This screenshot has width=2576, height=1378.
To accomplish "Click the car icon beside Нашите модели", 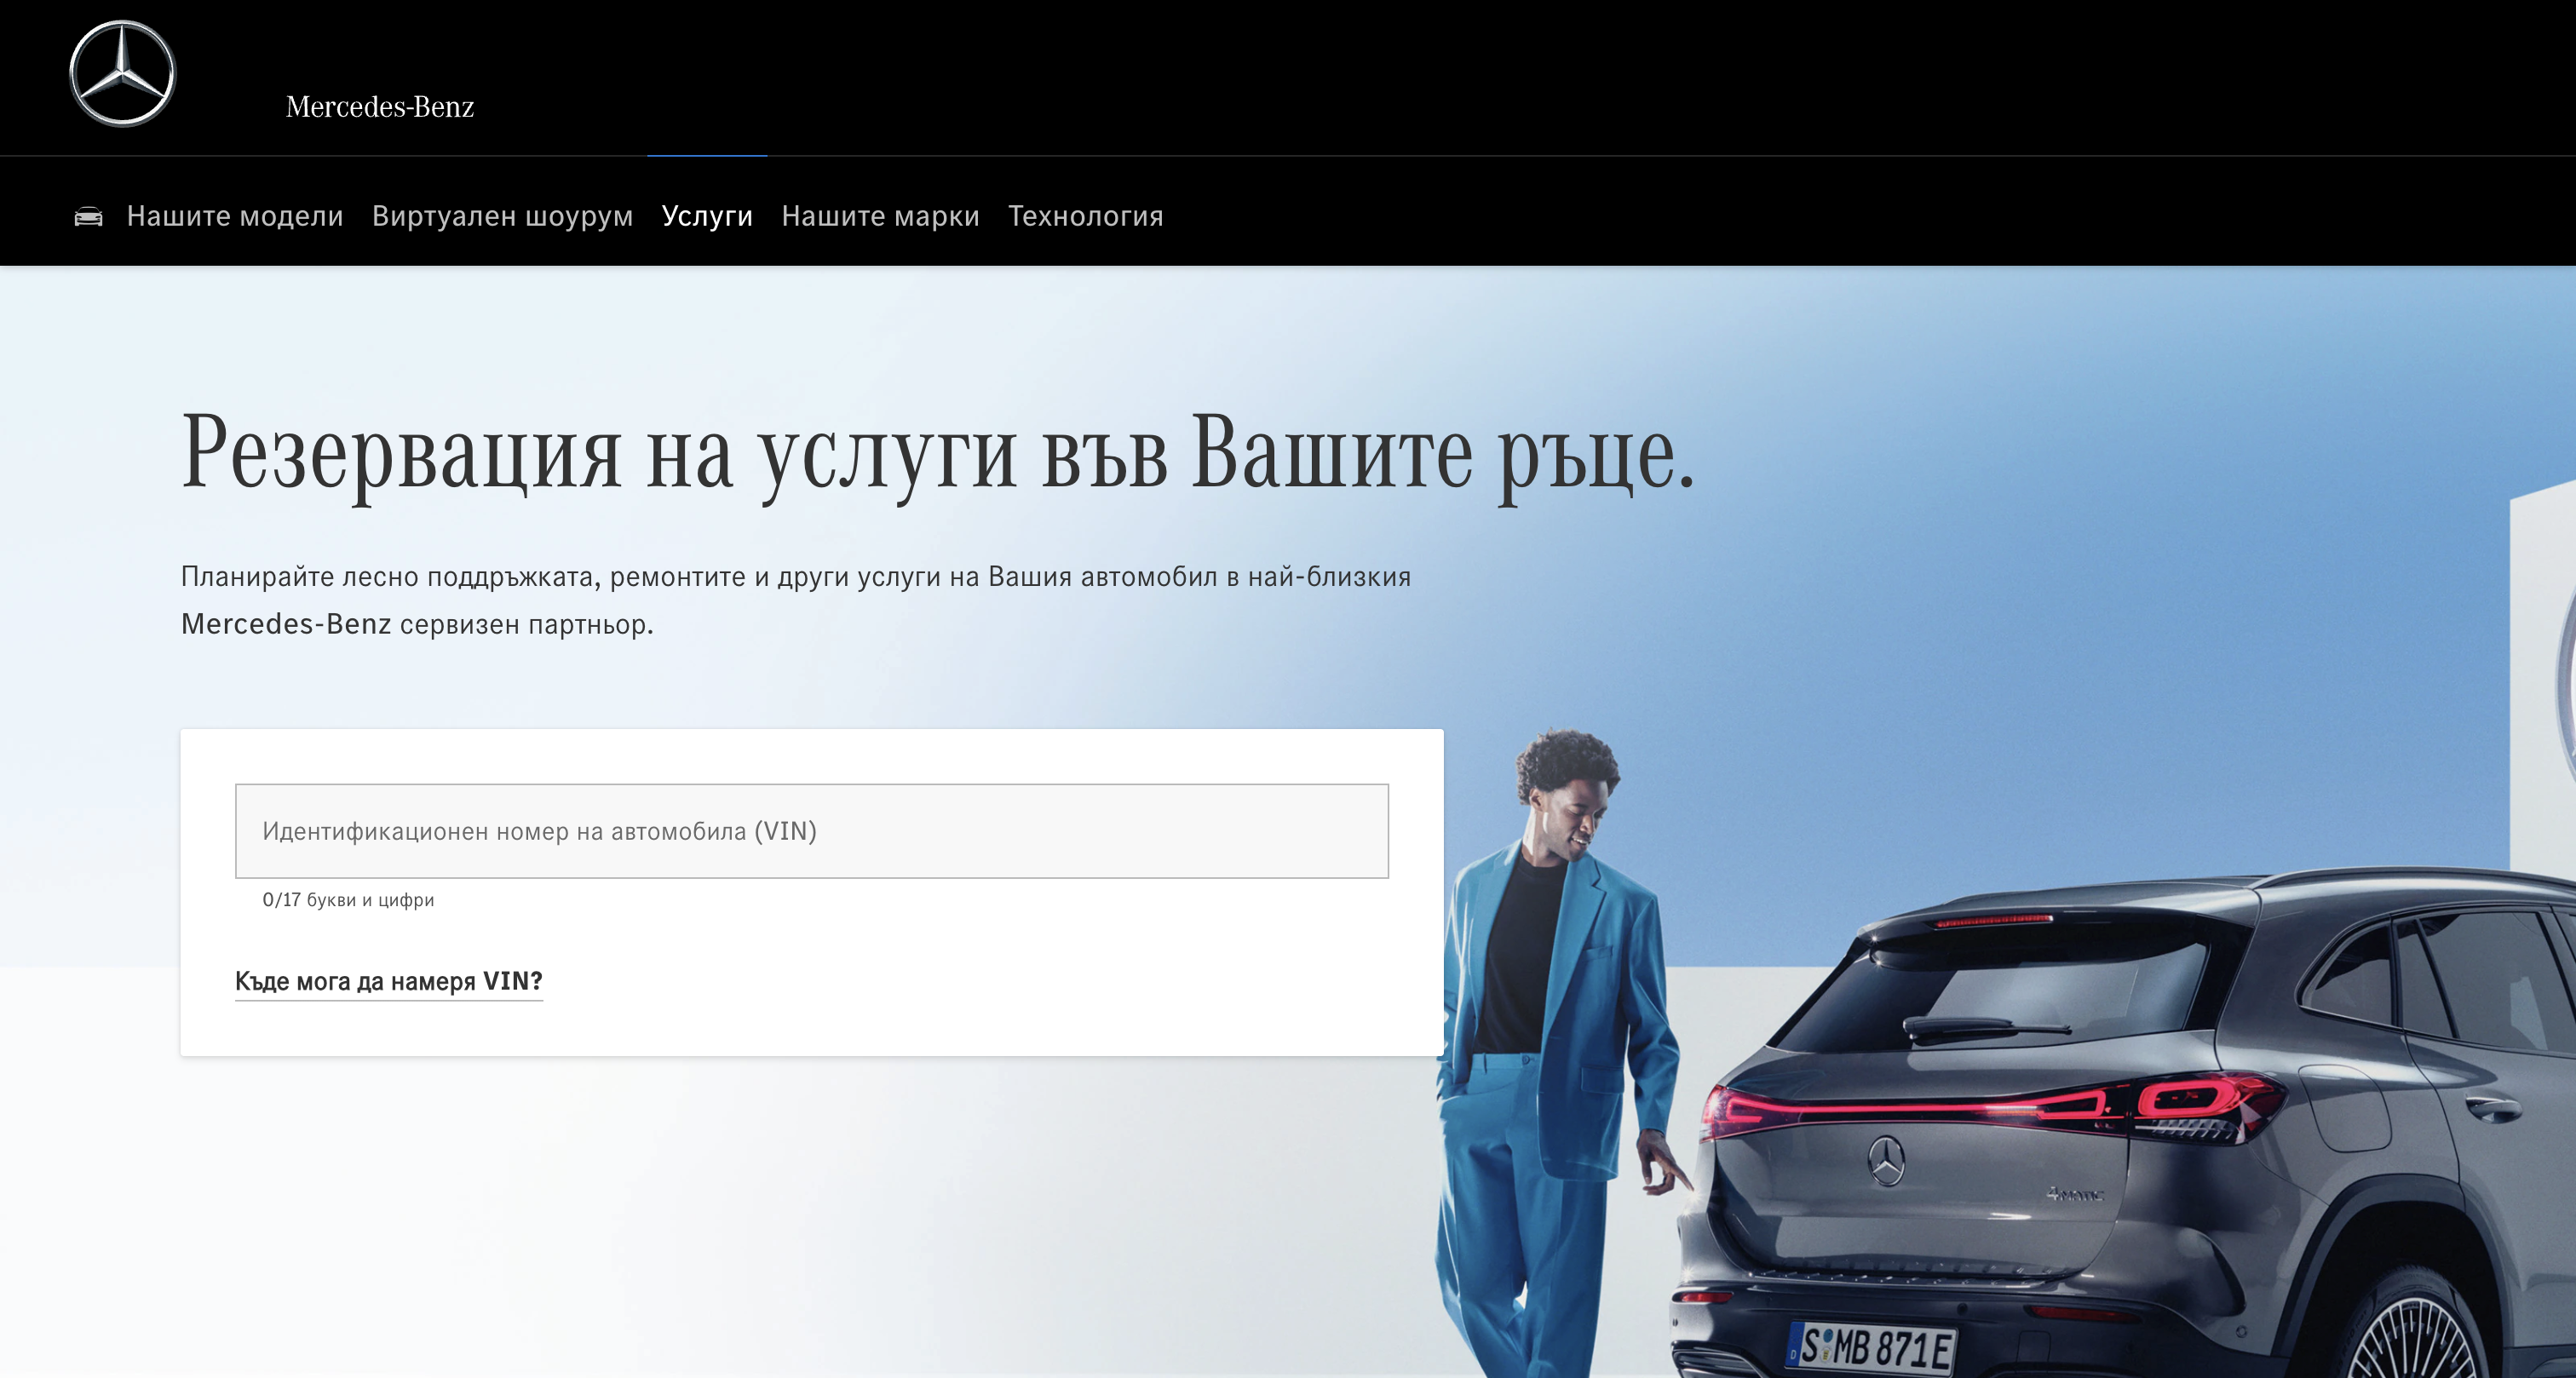I will [x=88, y=216].
